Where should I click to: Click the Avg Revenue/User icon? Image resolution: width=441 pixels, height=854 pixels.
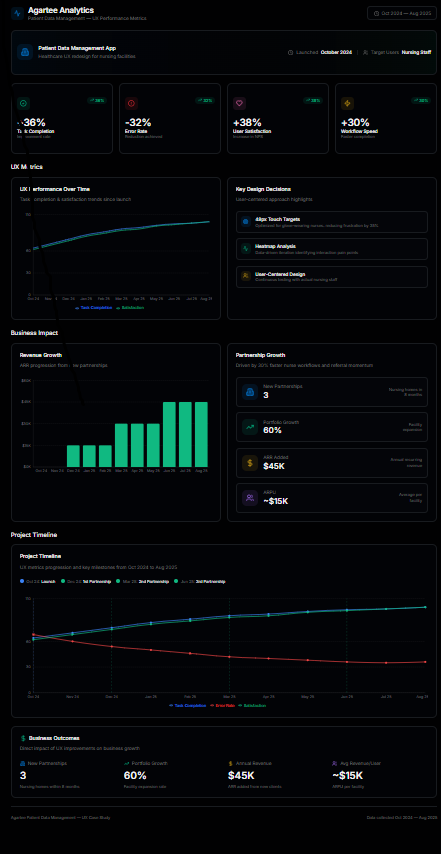(335, 764)
